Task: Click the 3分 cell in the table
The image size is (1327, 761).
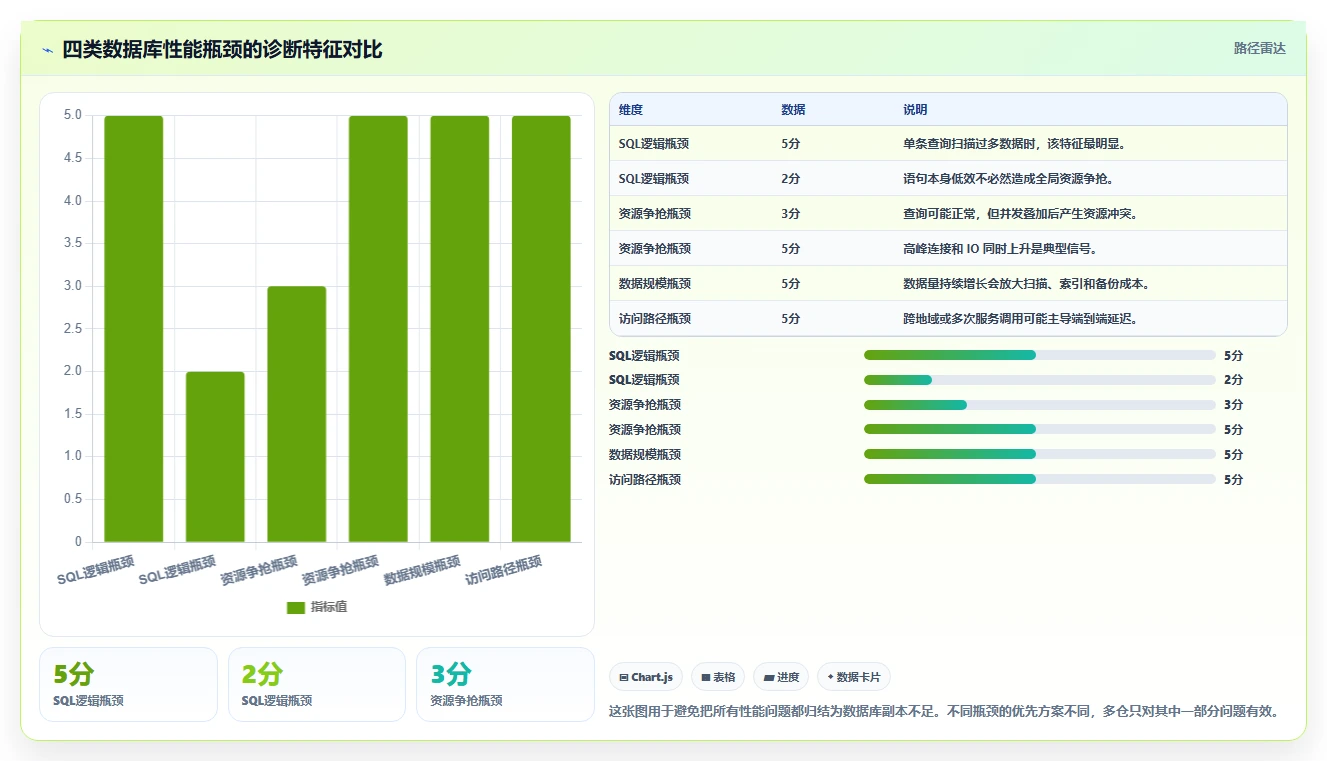Action: [x=791, y=214]
